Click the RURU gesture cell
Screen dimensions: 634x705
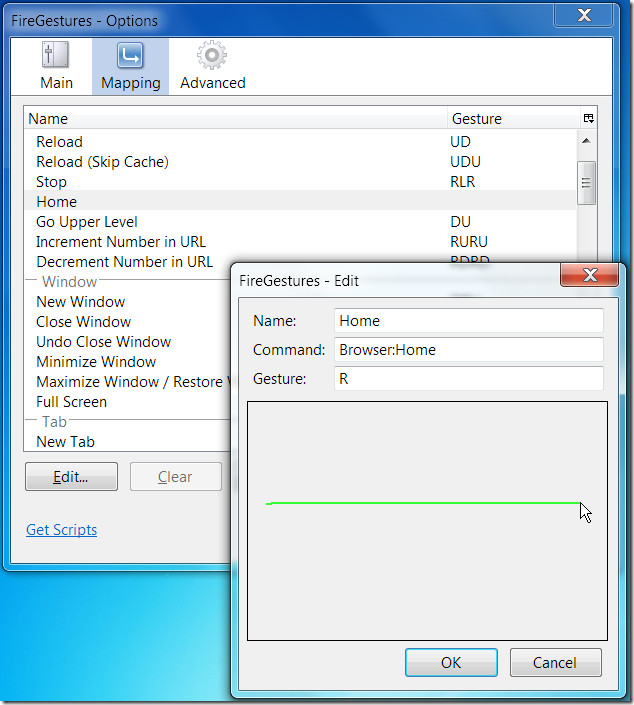pos(469,241)
